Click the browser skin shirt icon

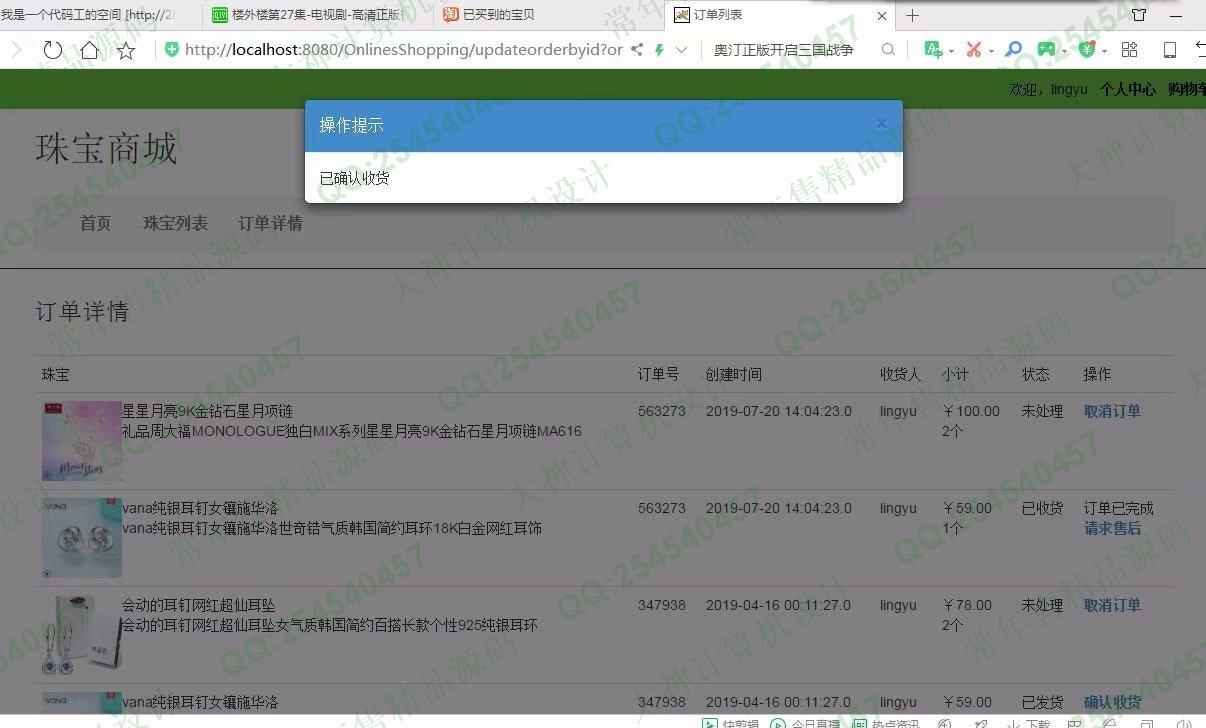tap(1139, 15)
